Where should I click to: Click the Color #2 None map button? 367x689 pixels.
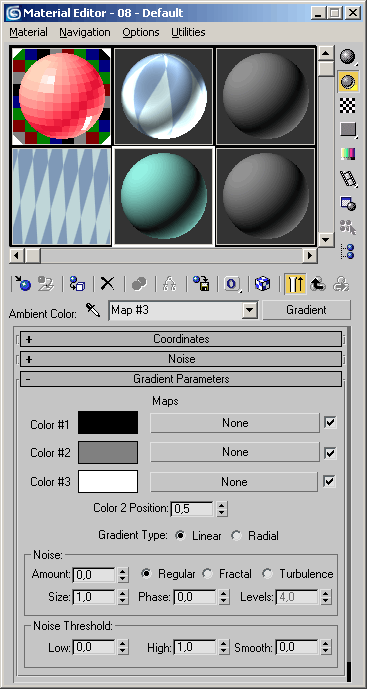[235, 452]
